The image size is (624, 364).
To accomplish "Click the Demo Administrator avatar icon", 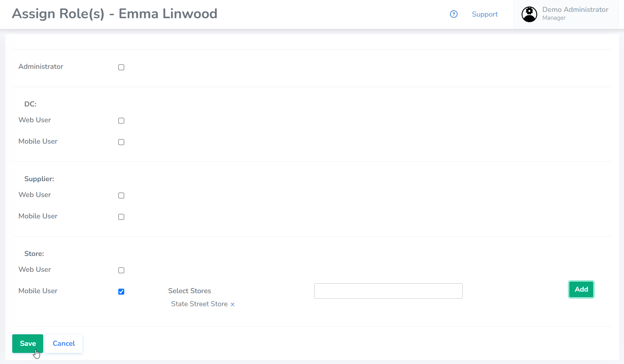I will coord(529,14).
